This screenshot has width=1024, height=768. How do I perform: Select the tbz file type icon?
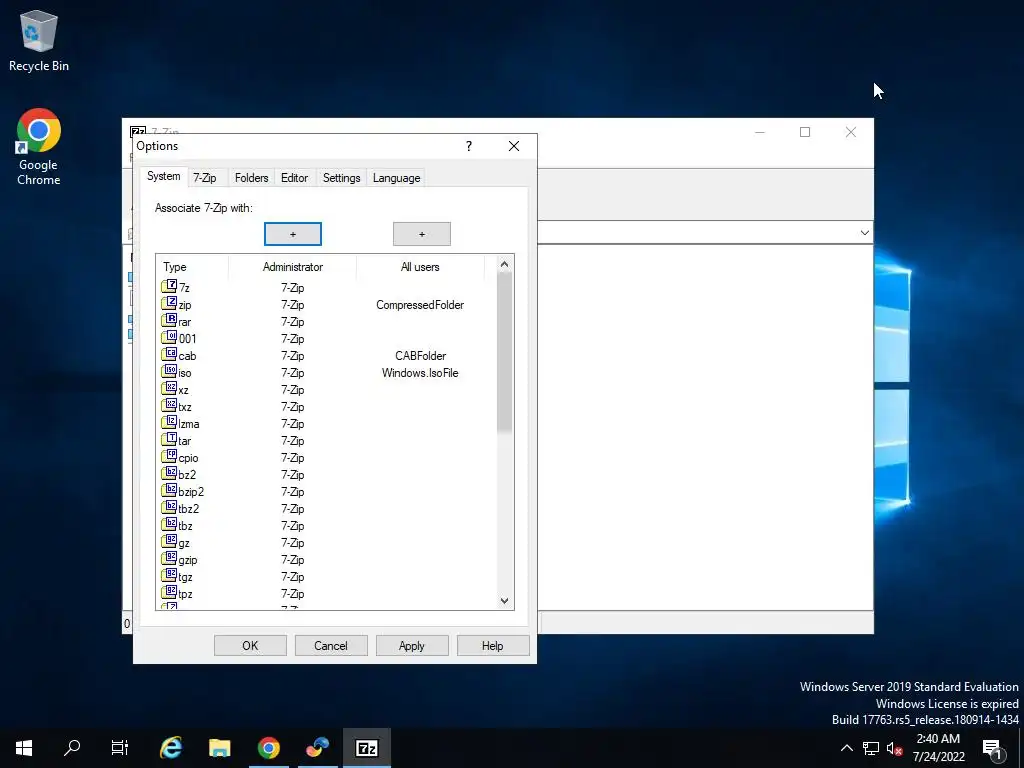[x=169, y=524]
